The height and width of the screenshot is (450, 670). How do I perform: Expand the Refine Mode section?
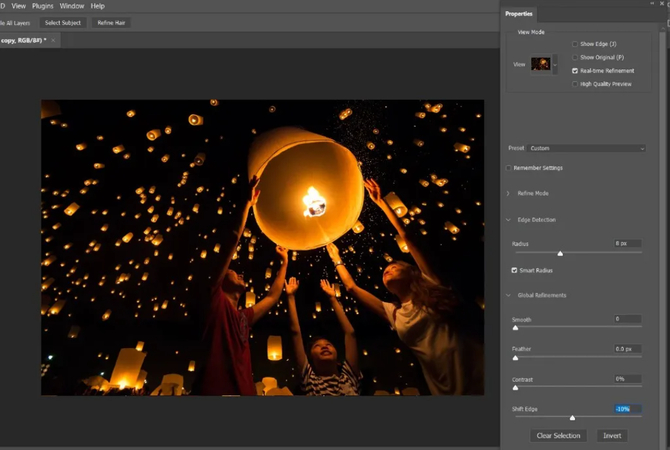point(508,193)
